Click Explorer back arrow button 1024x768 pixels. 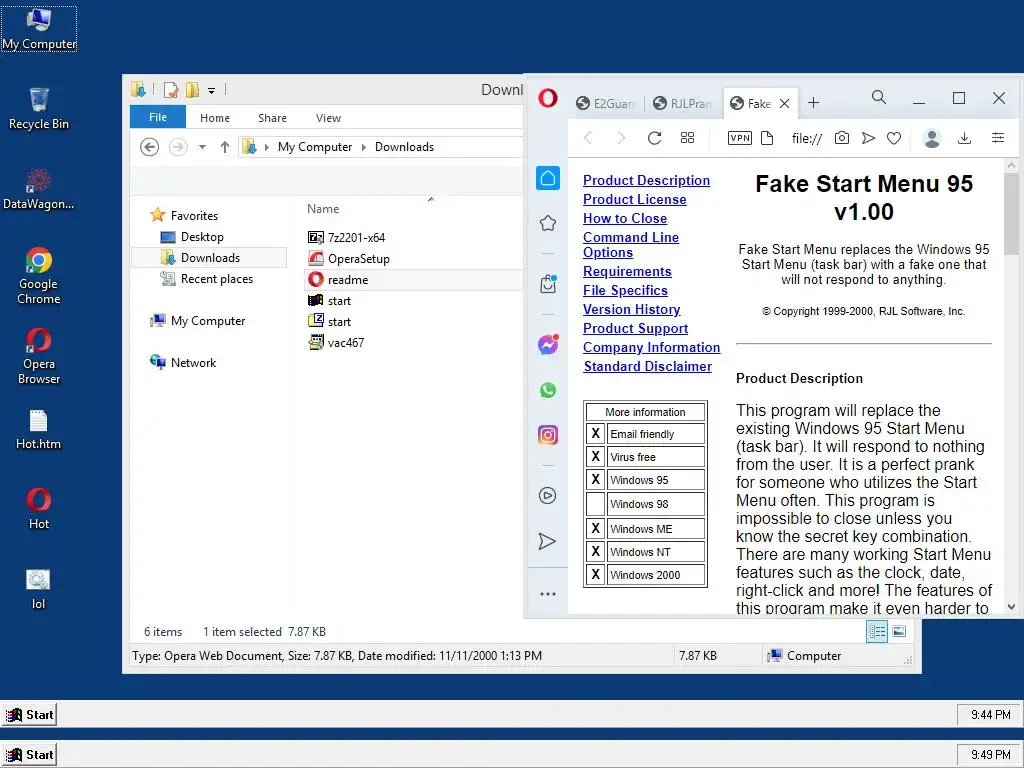[x=150, y=147]
